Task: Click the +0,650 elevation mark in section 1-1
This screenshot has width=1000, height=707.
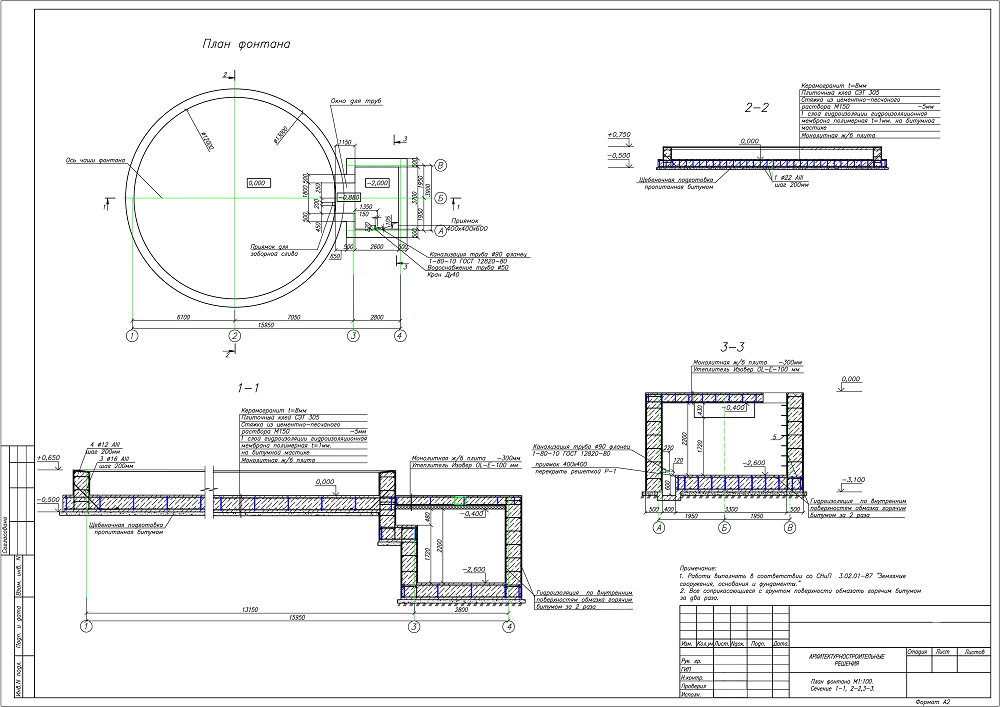Action: (x=48, y=458)
